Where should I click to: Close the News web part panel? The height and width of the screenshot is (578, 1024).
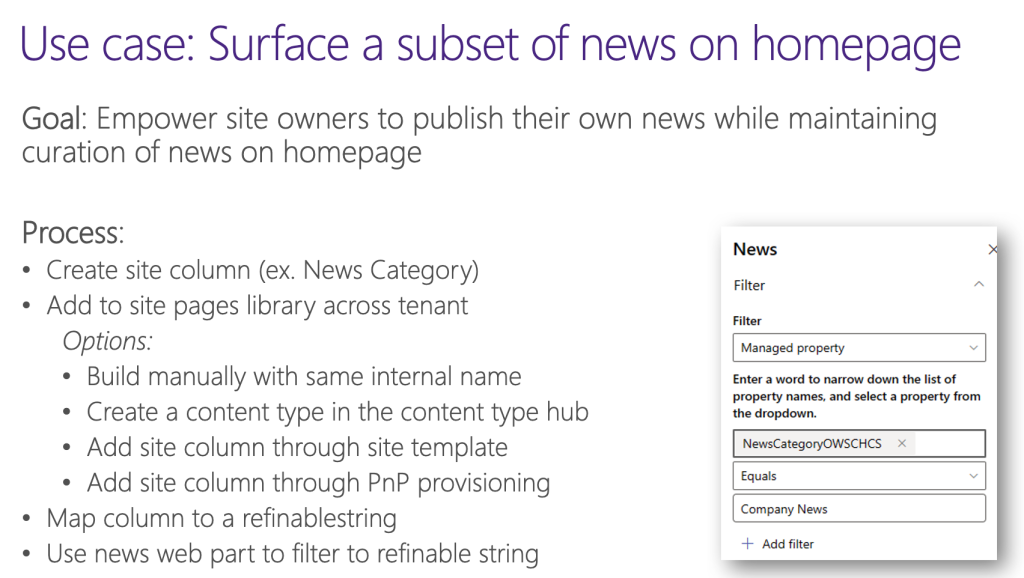[993, 249]
